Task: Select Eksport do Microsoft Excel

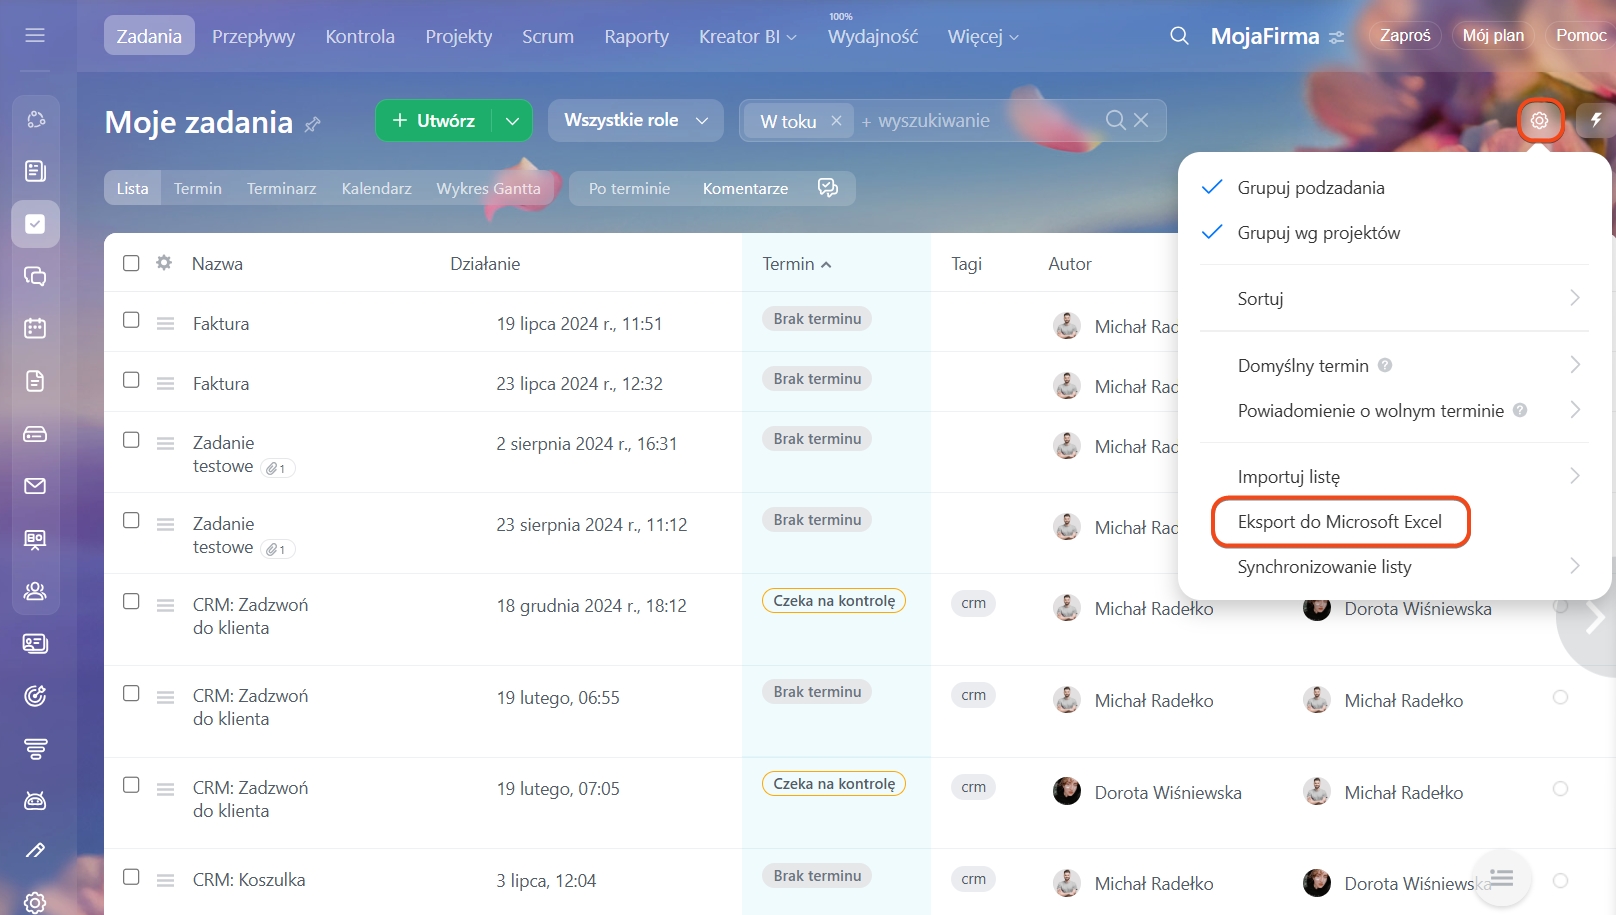Action: pos(1339,522)
